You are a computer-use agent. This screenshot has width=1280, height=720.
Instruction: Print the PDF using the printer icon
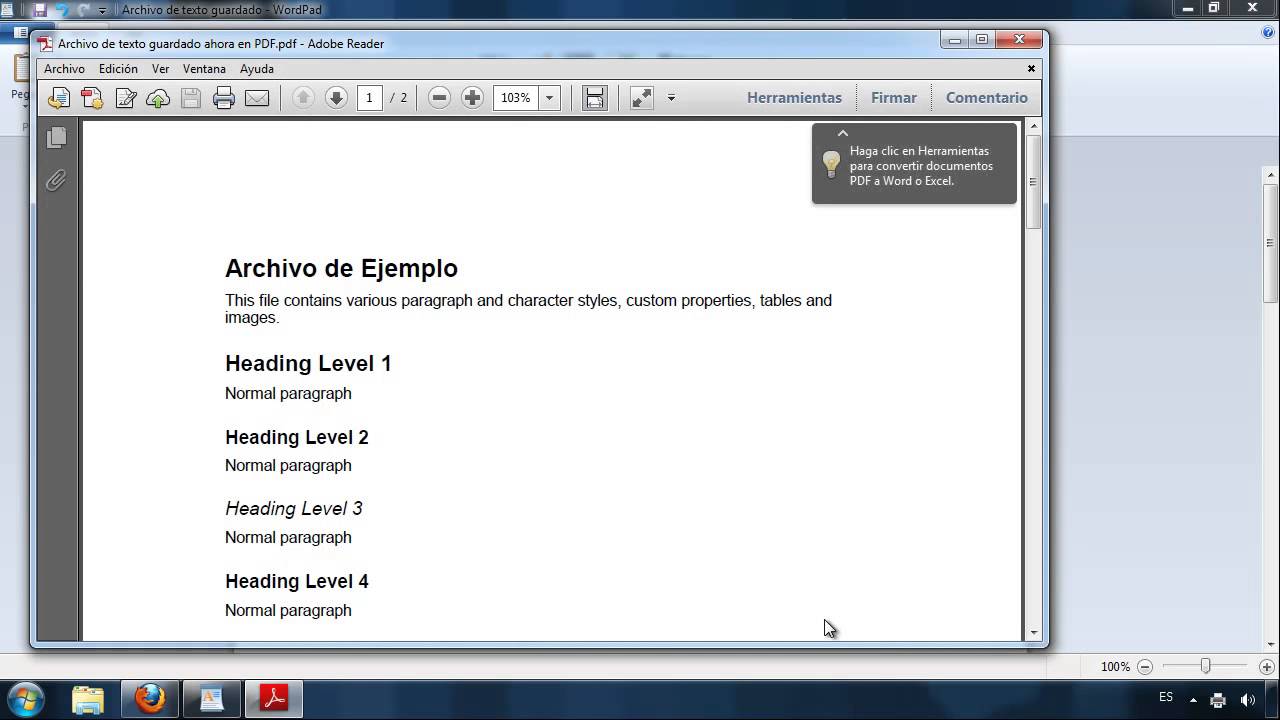click(x=224, y=98)
